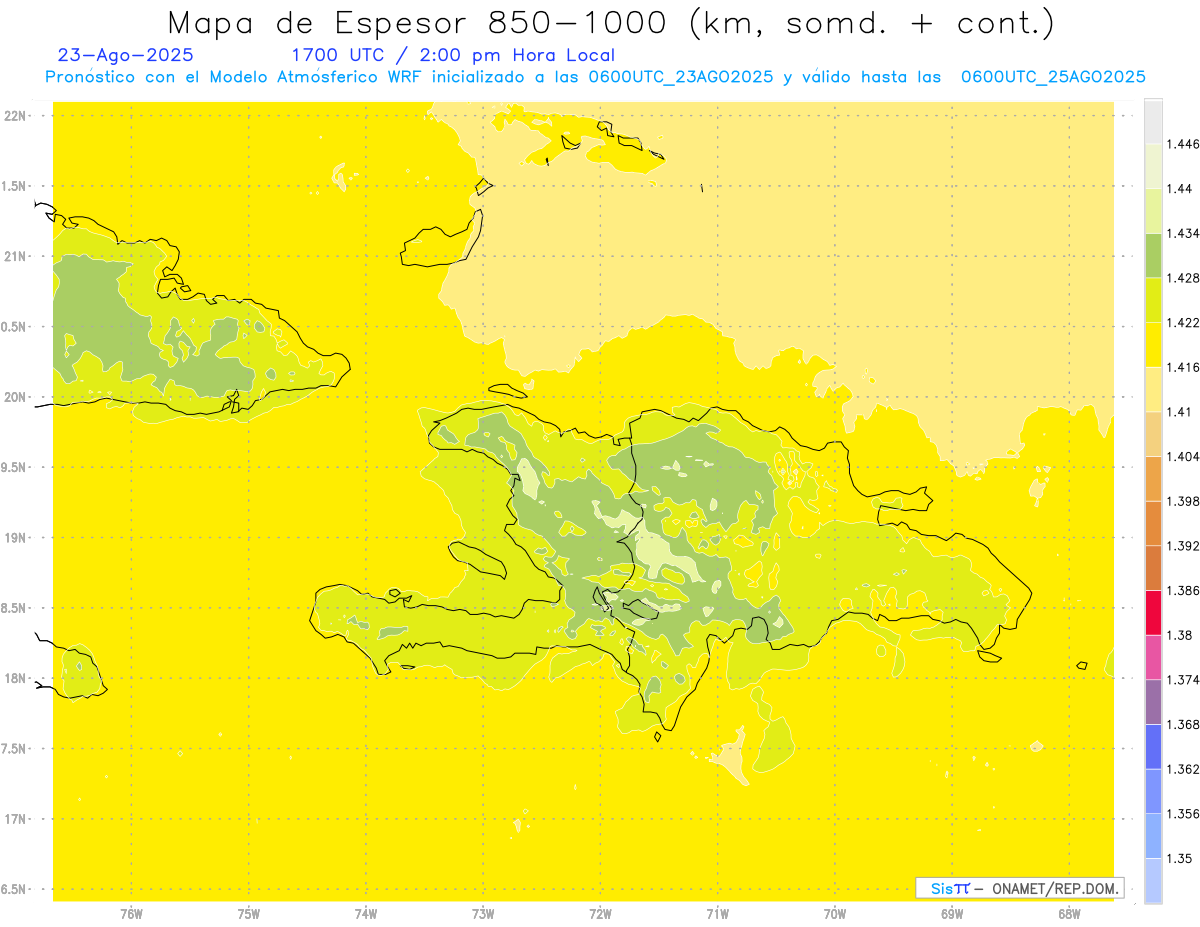Pick the tan 1.404–1.41 colorbar swatch
This screenshot has width=1200, height=927.
pyautogui.click(x=1153, y=434)
